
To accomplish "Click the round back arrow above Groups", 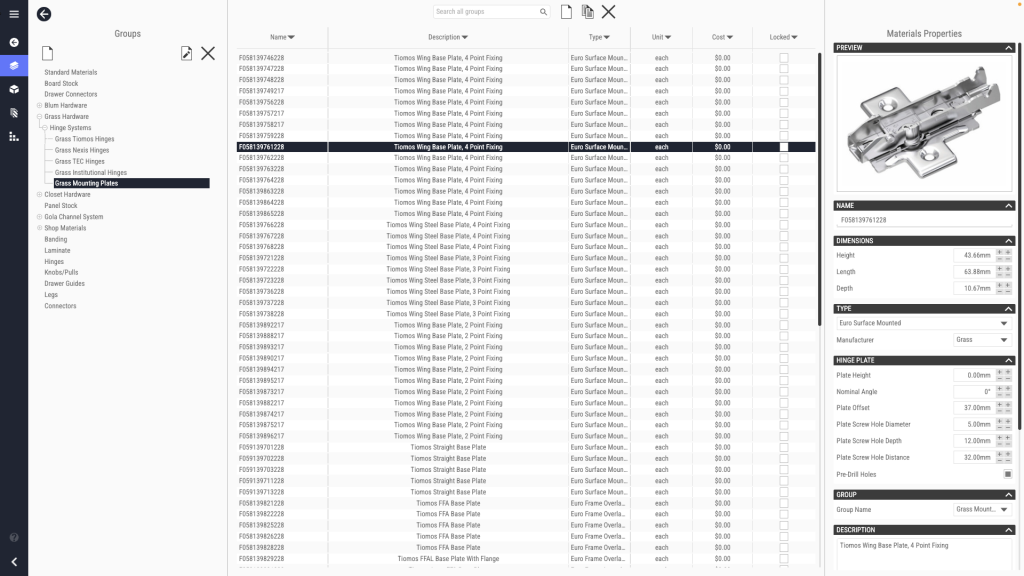I will (x=44, y=14).
